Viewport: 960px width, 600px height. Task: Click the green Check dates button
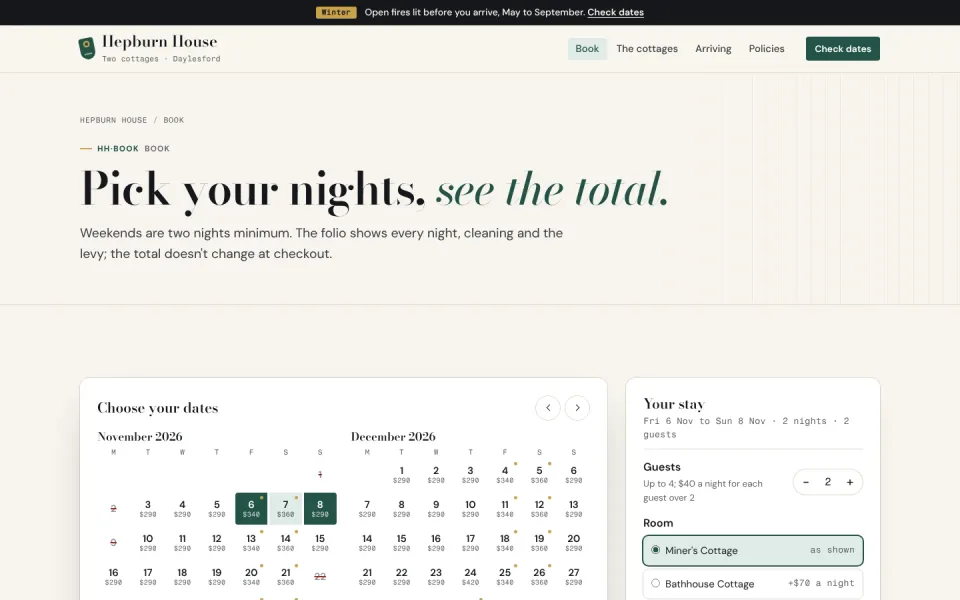(x=842, y=49)
